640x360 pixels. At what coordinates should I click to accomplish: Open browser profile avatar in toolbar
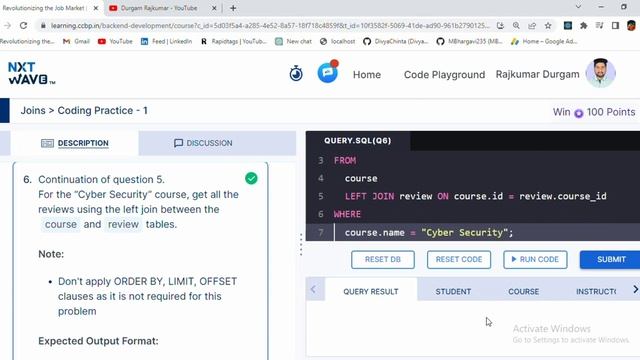coord(631,25)
